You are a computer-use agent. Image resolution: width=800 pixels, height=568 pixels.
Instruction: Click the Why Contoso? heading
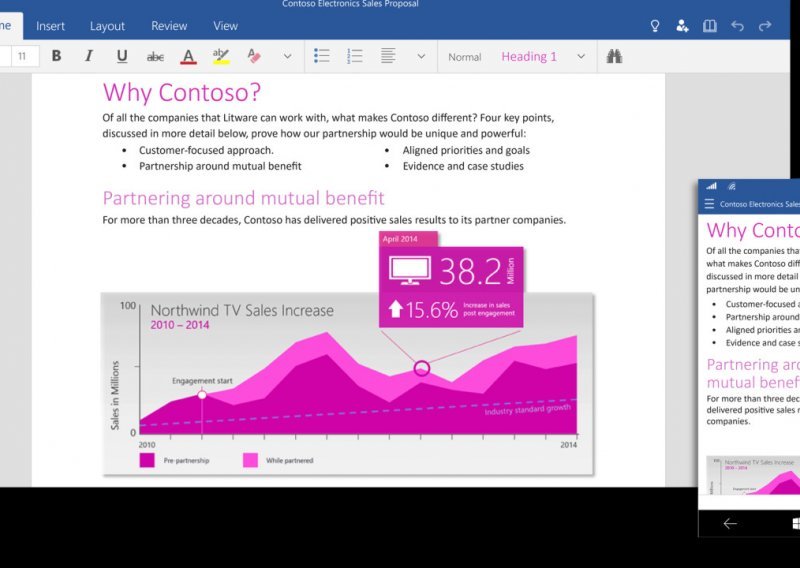point(182,92)
